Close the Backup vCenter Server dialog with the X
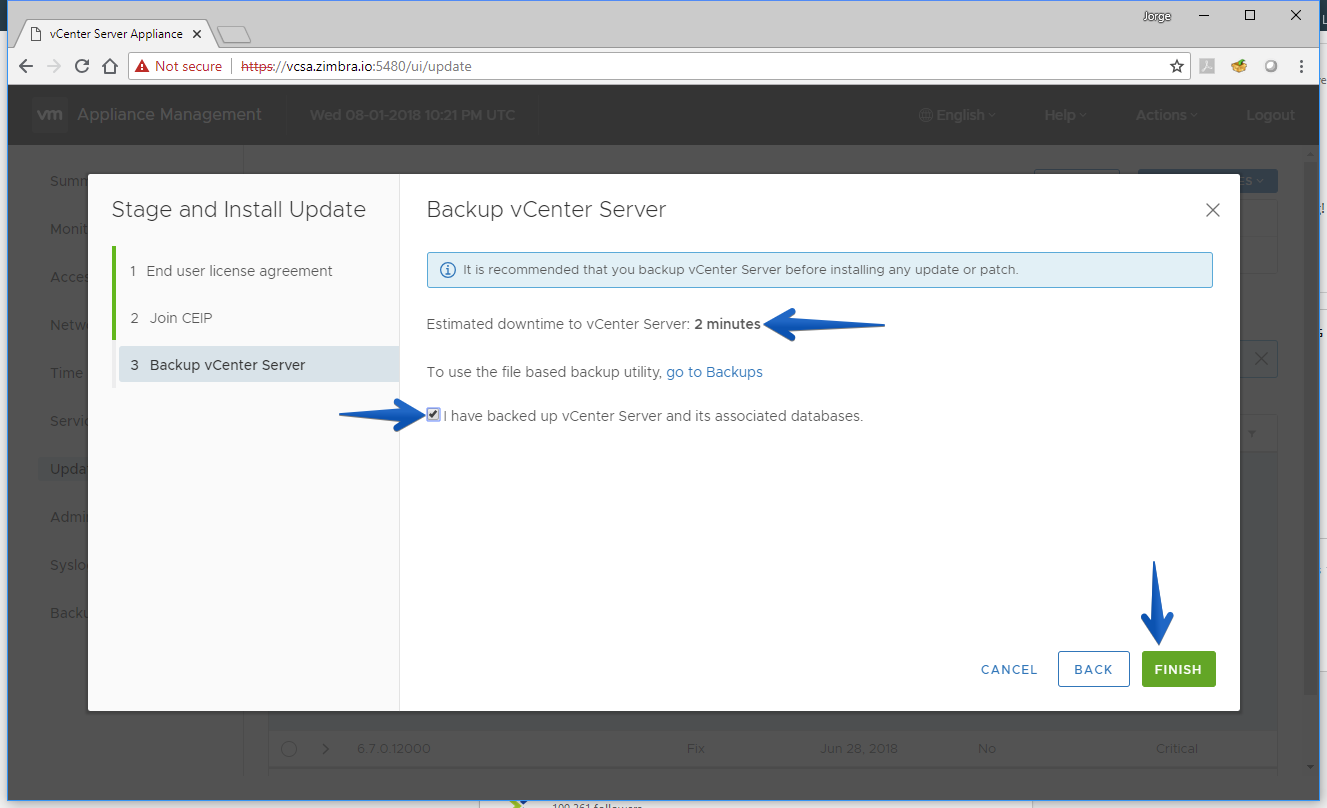 point(1213,210)
